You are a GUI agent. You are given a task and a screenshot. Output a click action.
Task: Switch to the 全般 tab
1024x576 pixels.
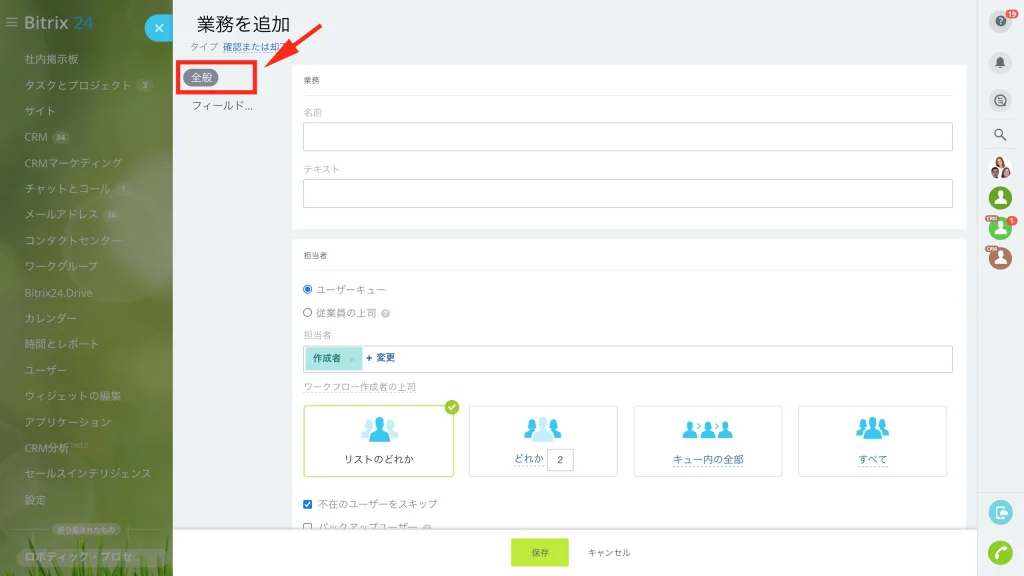click(201, 78)
